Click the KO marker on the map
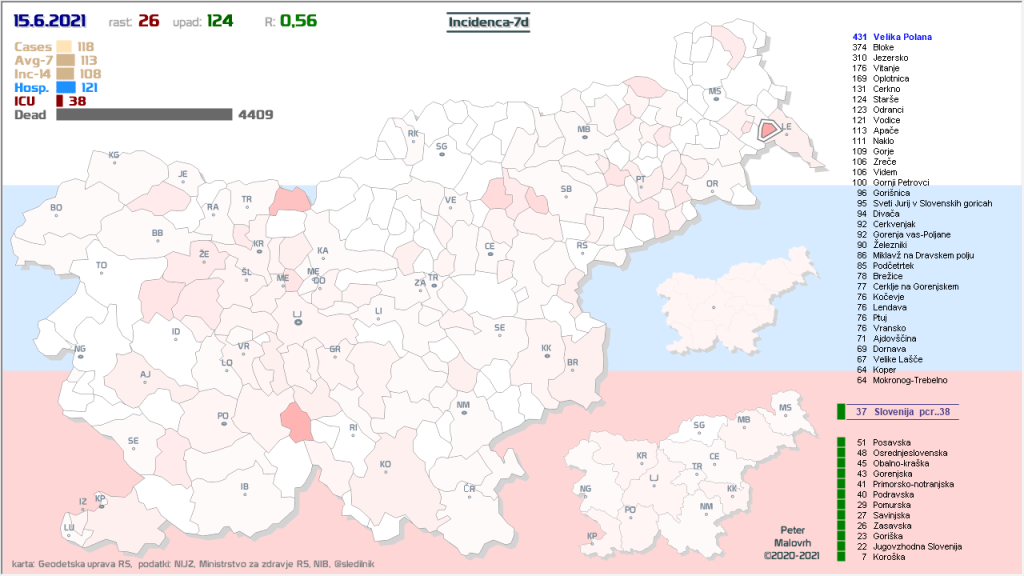1024x576 pixels. point(385,467)
